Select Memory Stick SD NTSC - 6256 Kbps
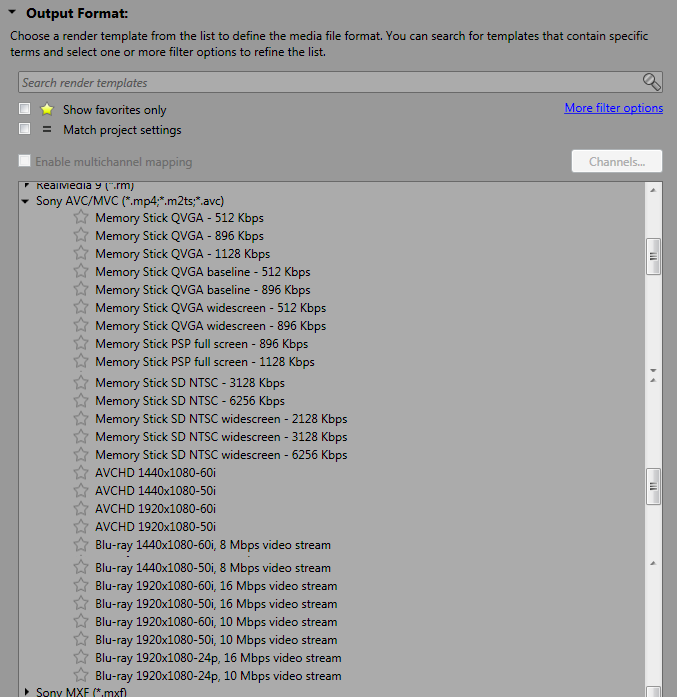 190,401
